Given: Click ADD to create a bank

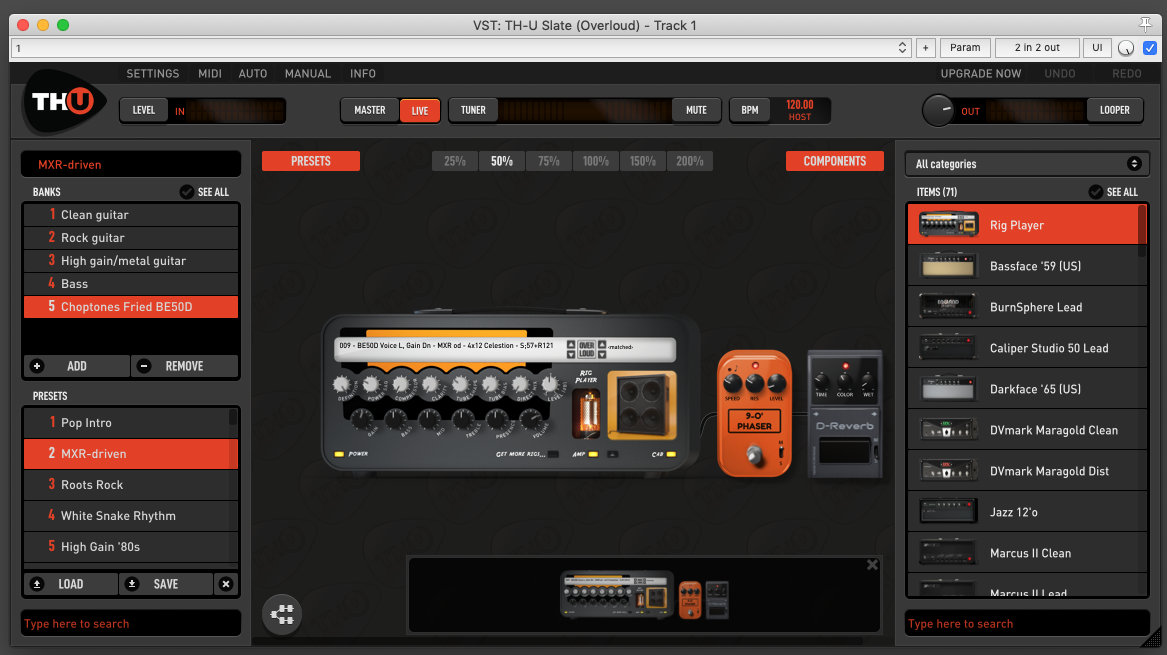Looking at the screenshot, I should (x=77, y=366).
